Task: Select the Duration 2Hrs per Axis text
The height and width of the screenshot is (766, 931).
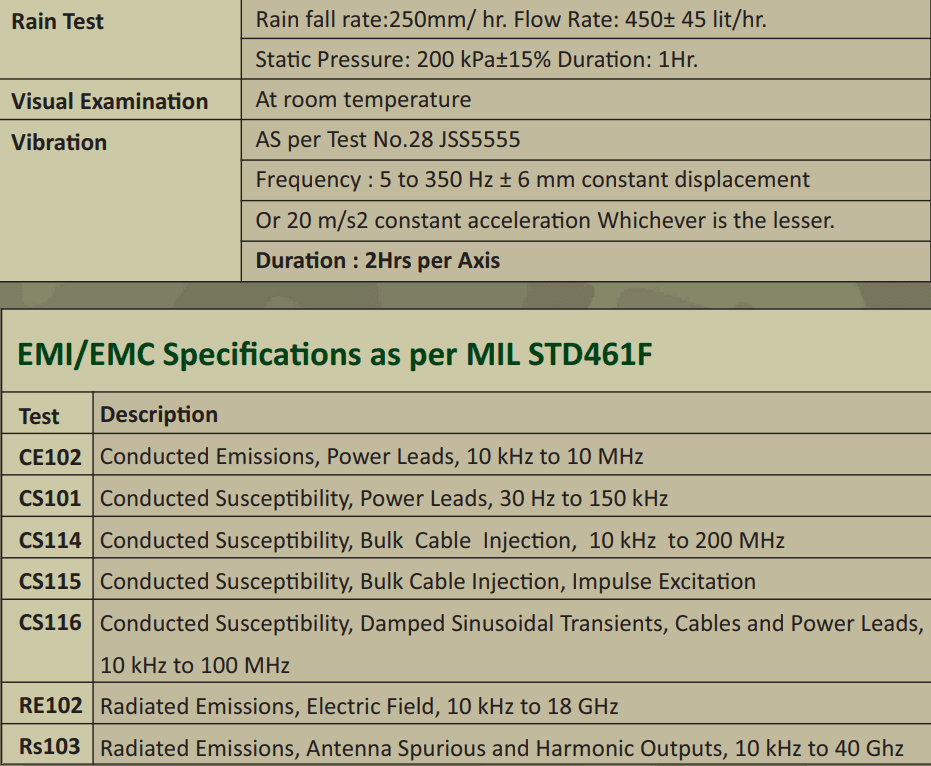Action: pyautogui.click(x=378, y=261)
